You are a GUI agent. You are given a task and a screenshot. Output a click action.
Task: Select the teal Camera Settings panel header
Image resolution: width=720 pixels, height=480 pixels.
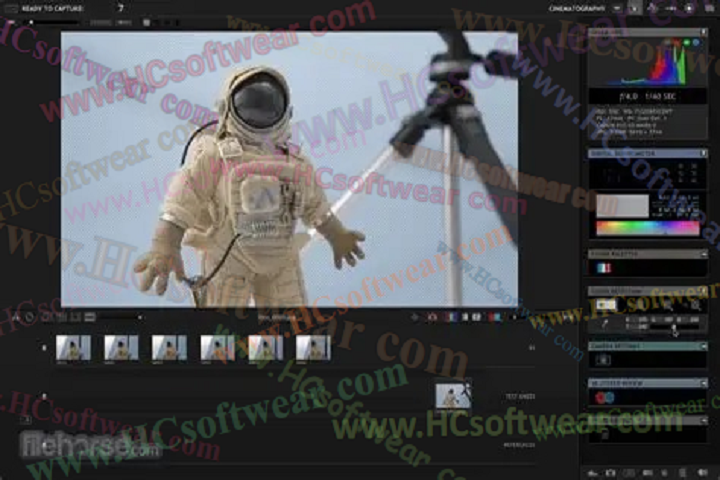point(647,346)
